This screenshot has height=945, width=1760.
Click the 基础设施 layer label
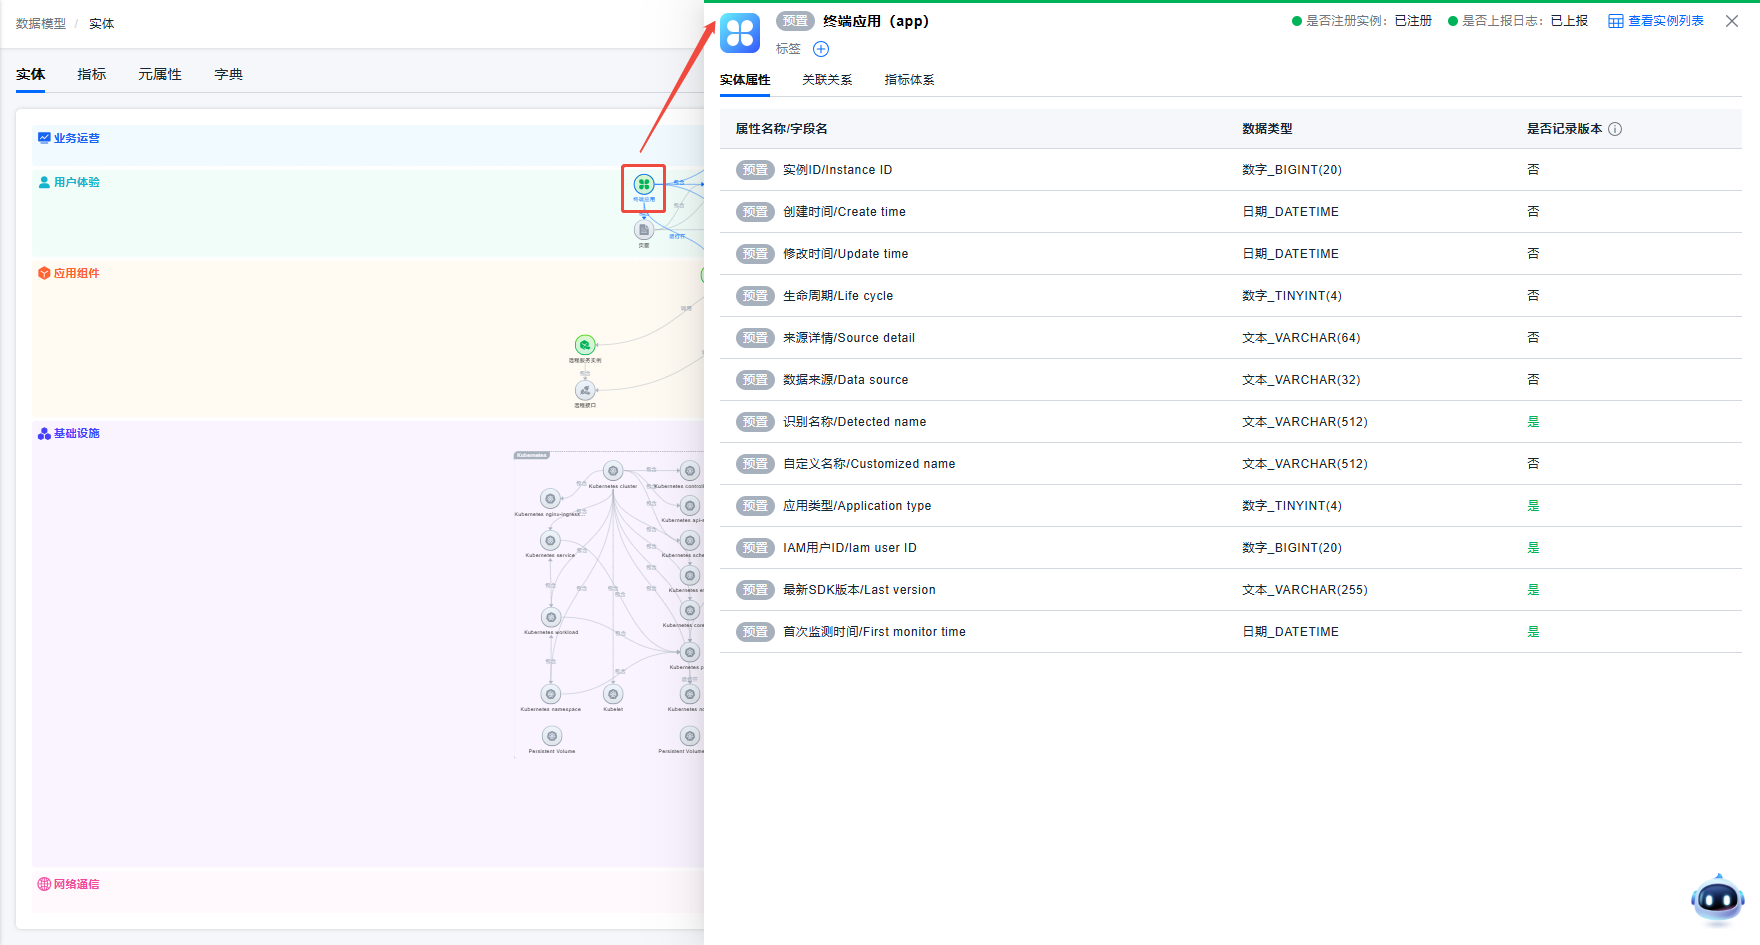tap(76, 433)
